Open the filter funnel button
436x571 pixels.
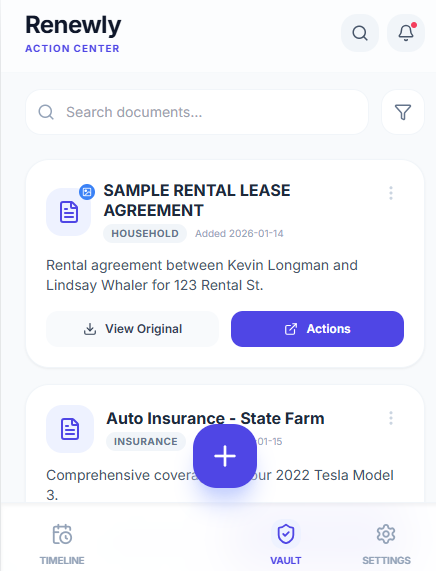403,112
